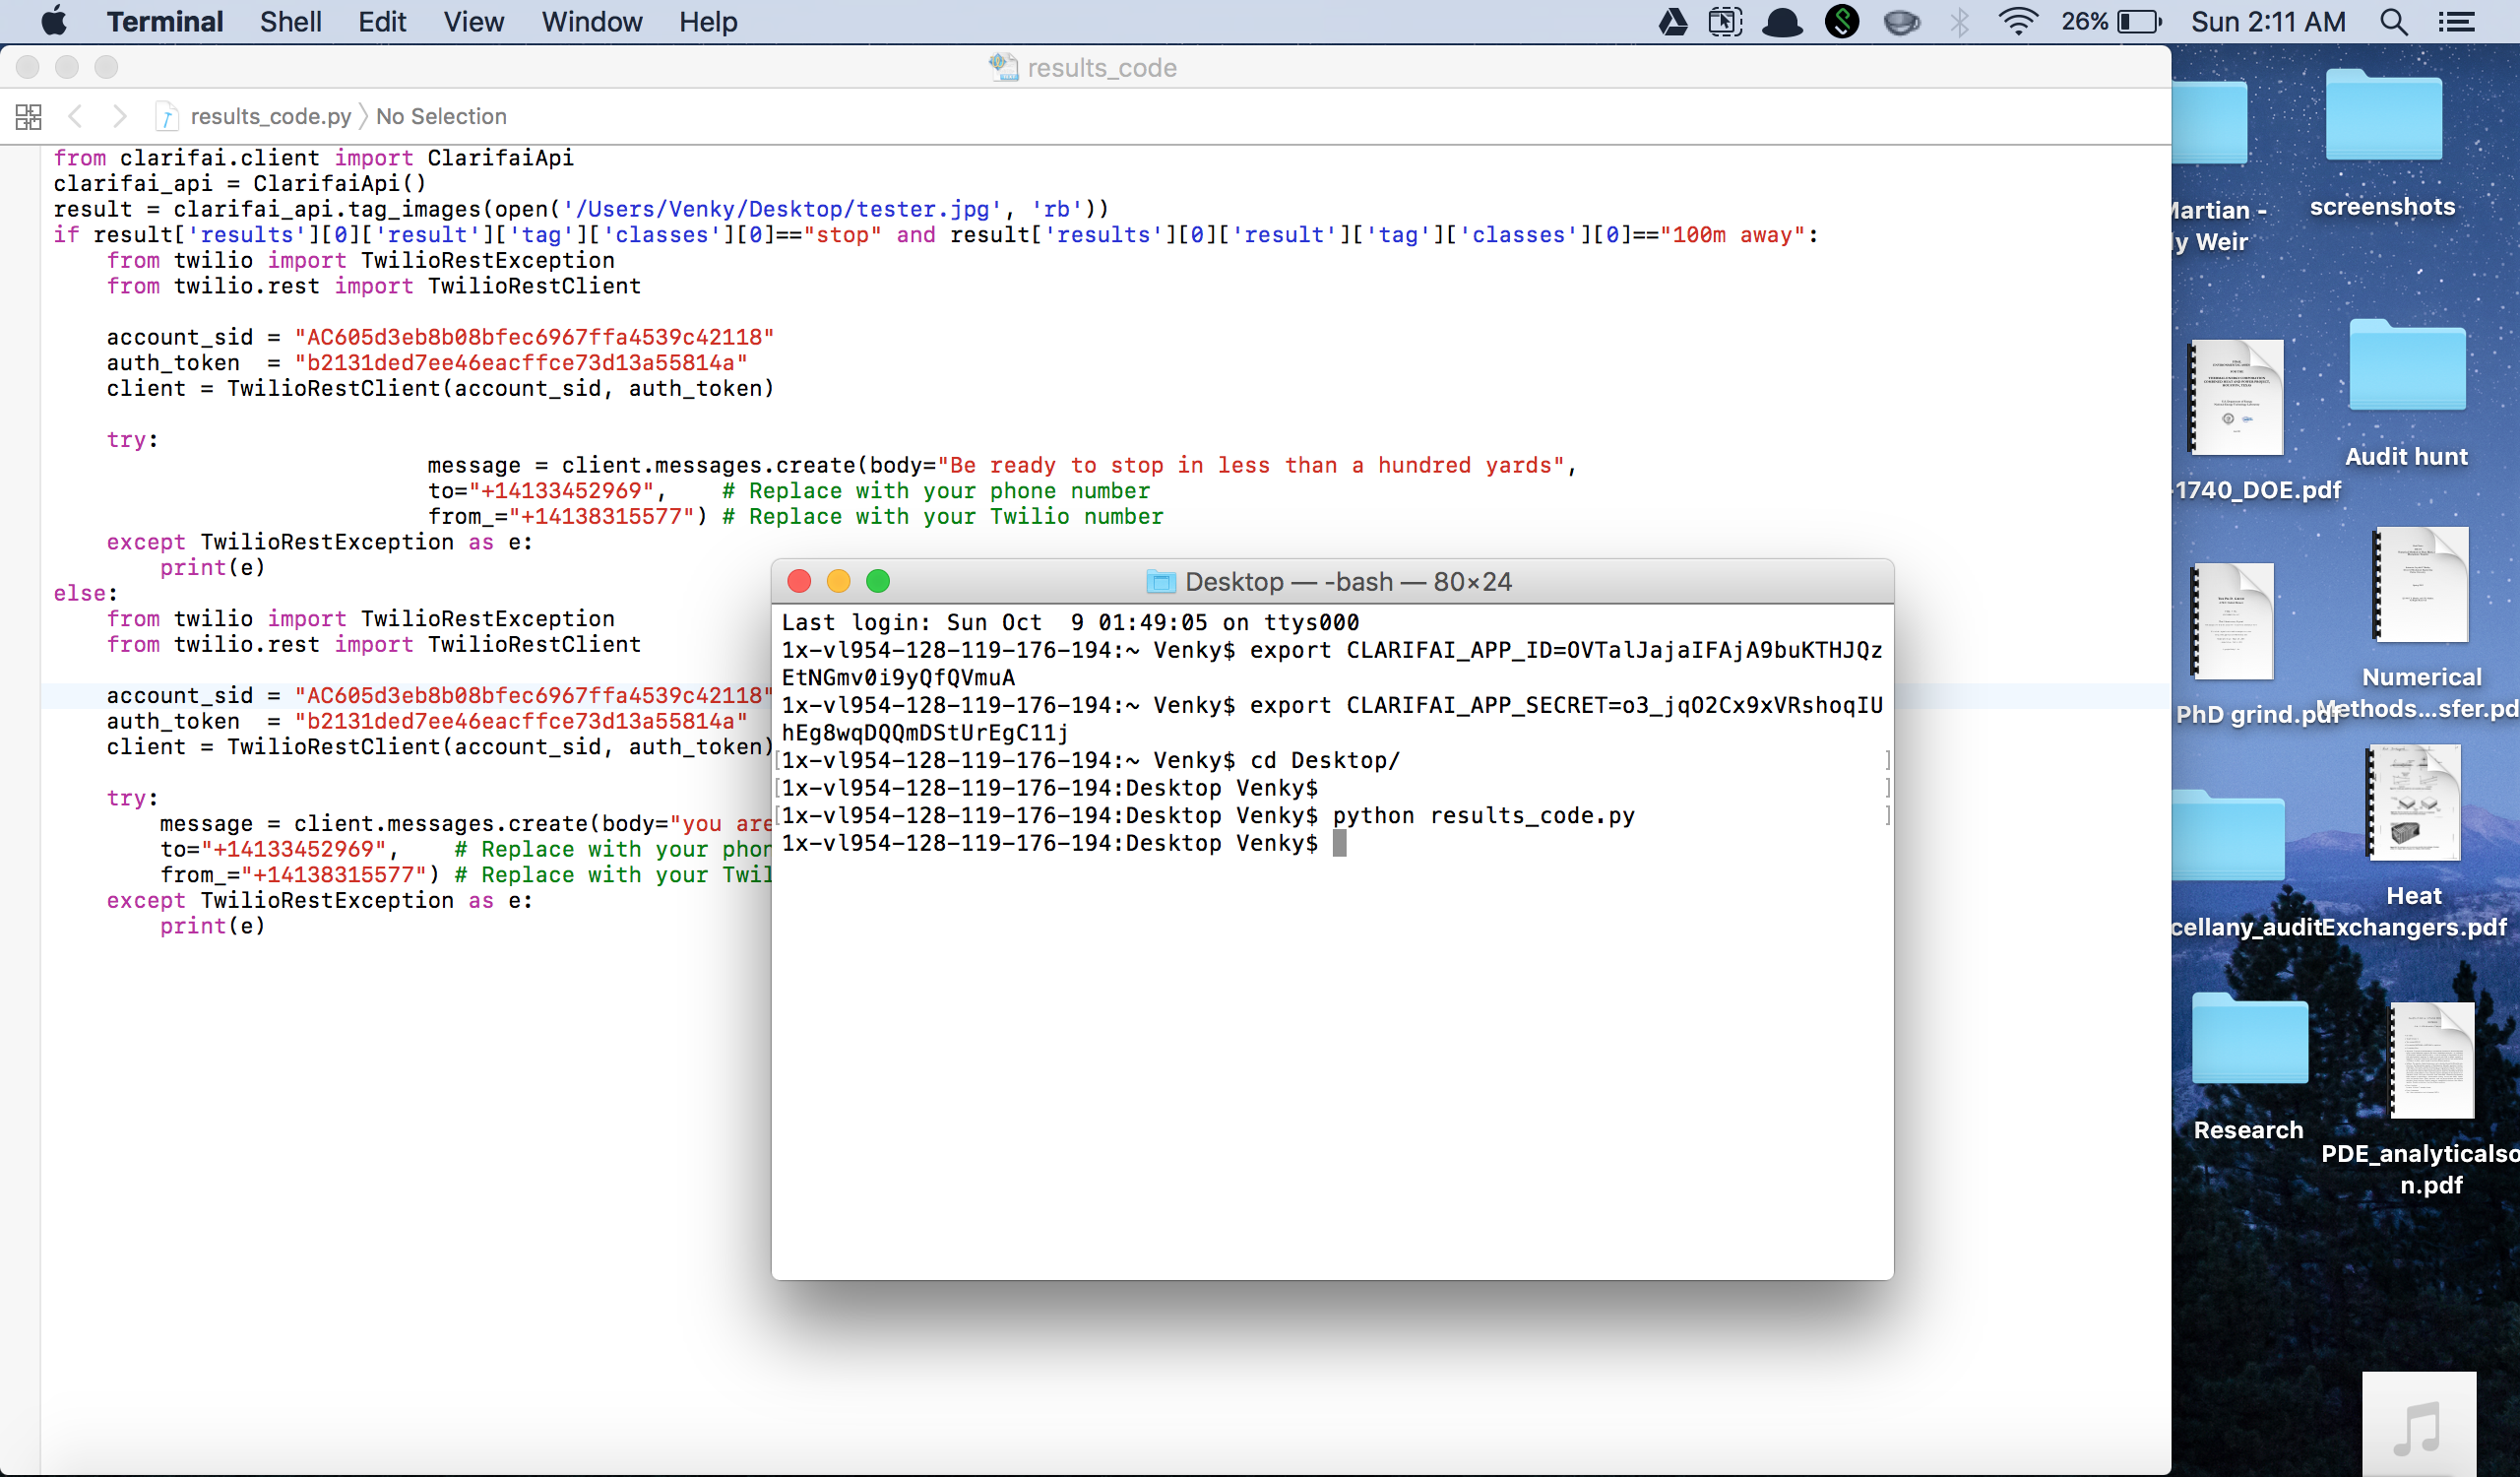Select the Audit hunt folder
The height and width of the screenshot is (1477, 2520).
(2406, 370)
